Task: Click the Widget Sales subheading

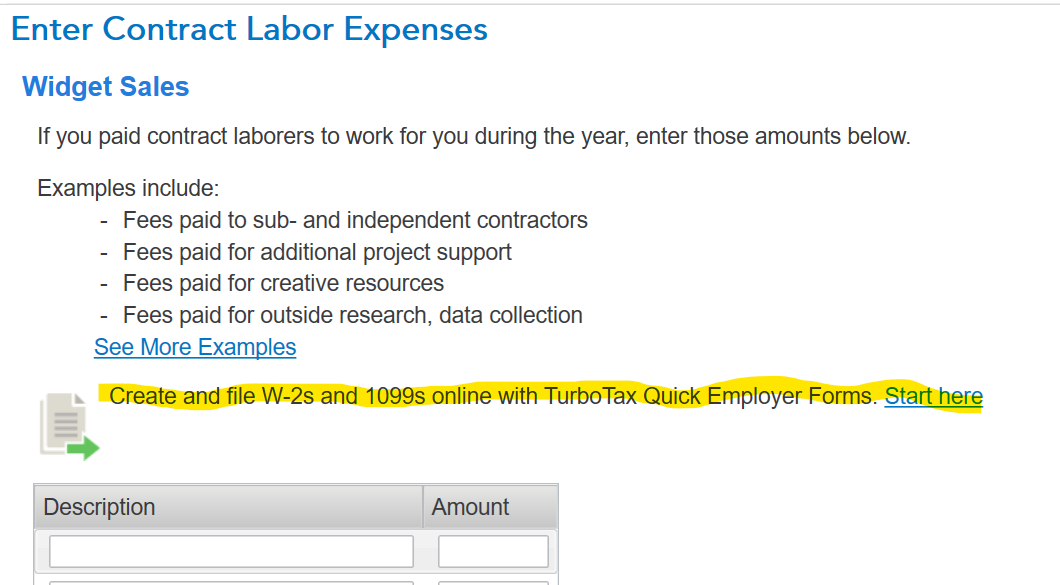Action: pyautogui.click(x=105, y=87)
